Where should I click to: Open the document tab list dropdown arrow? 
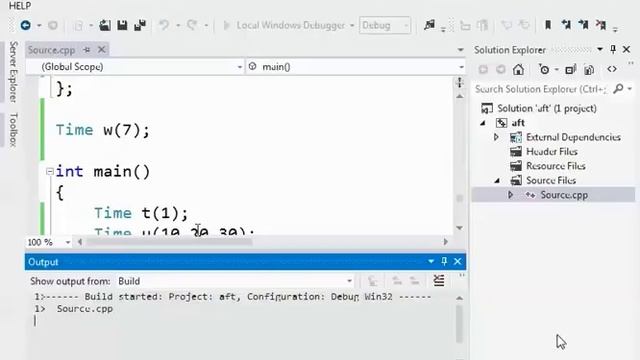460,50
